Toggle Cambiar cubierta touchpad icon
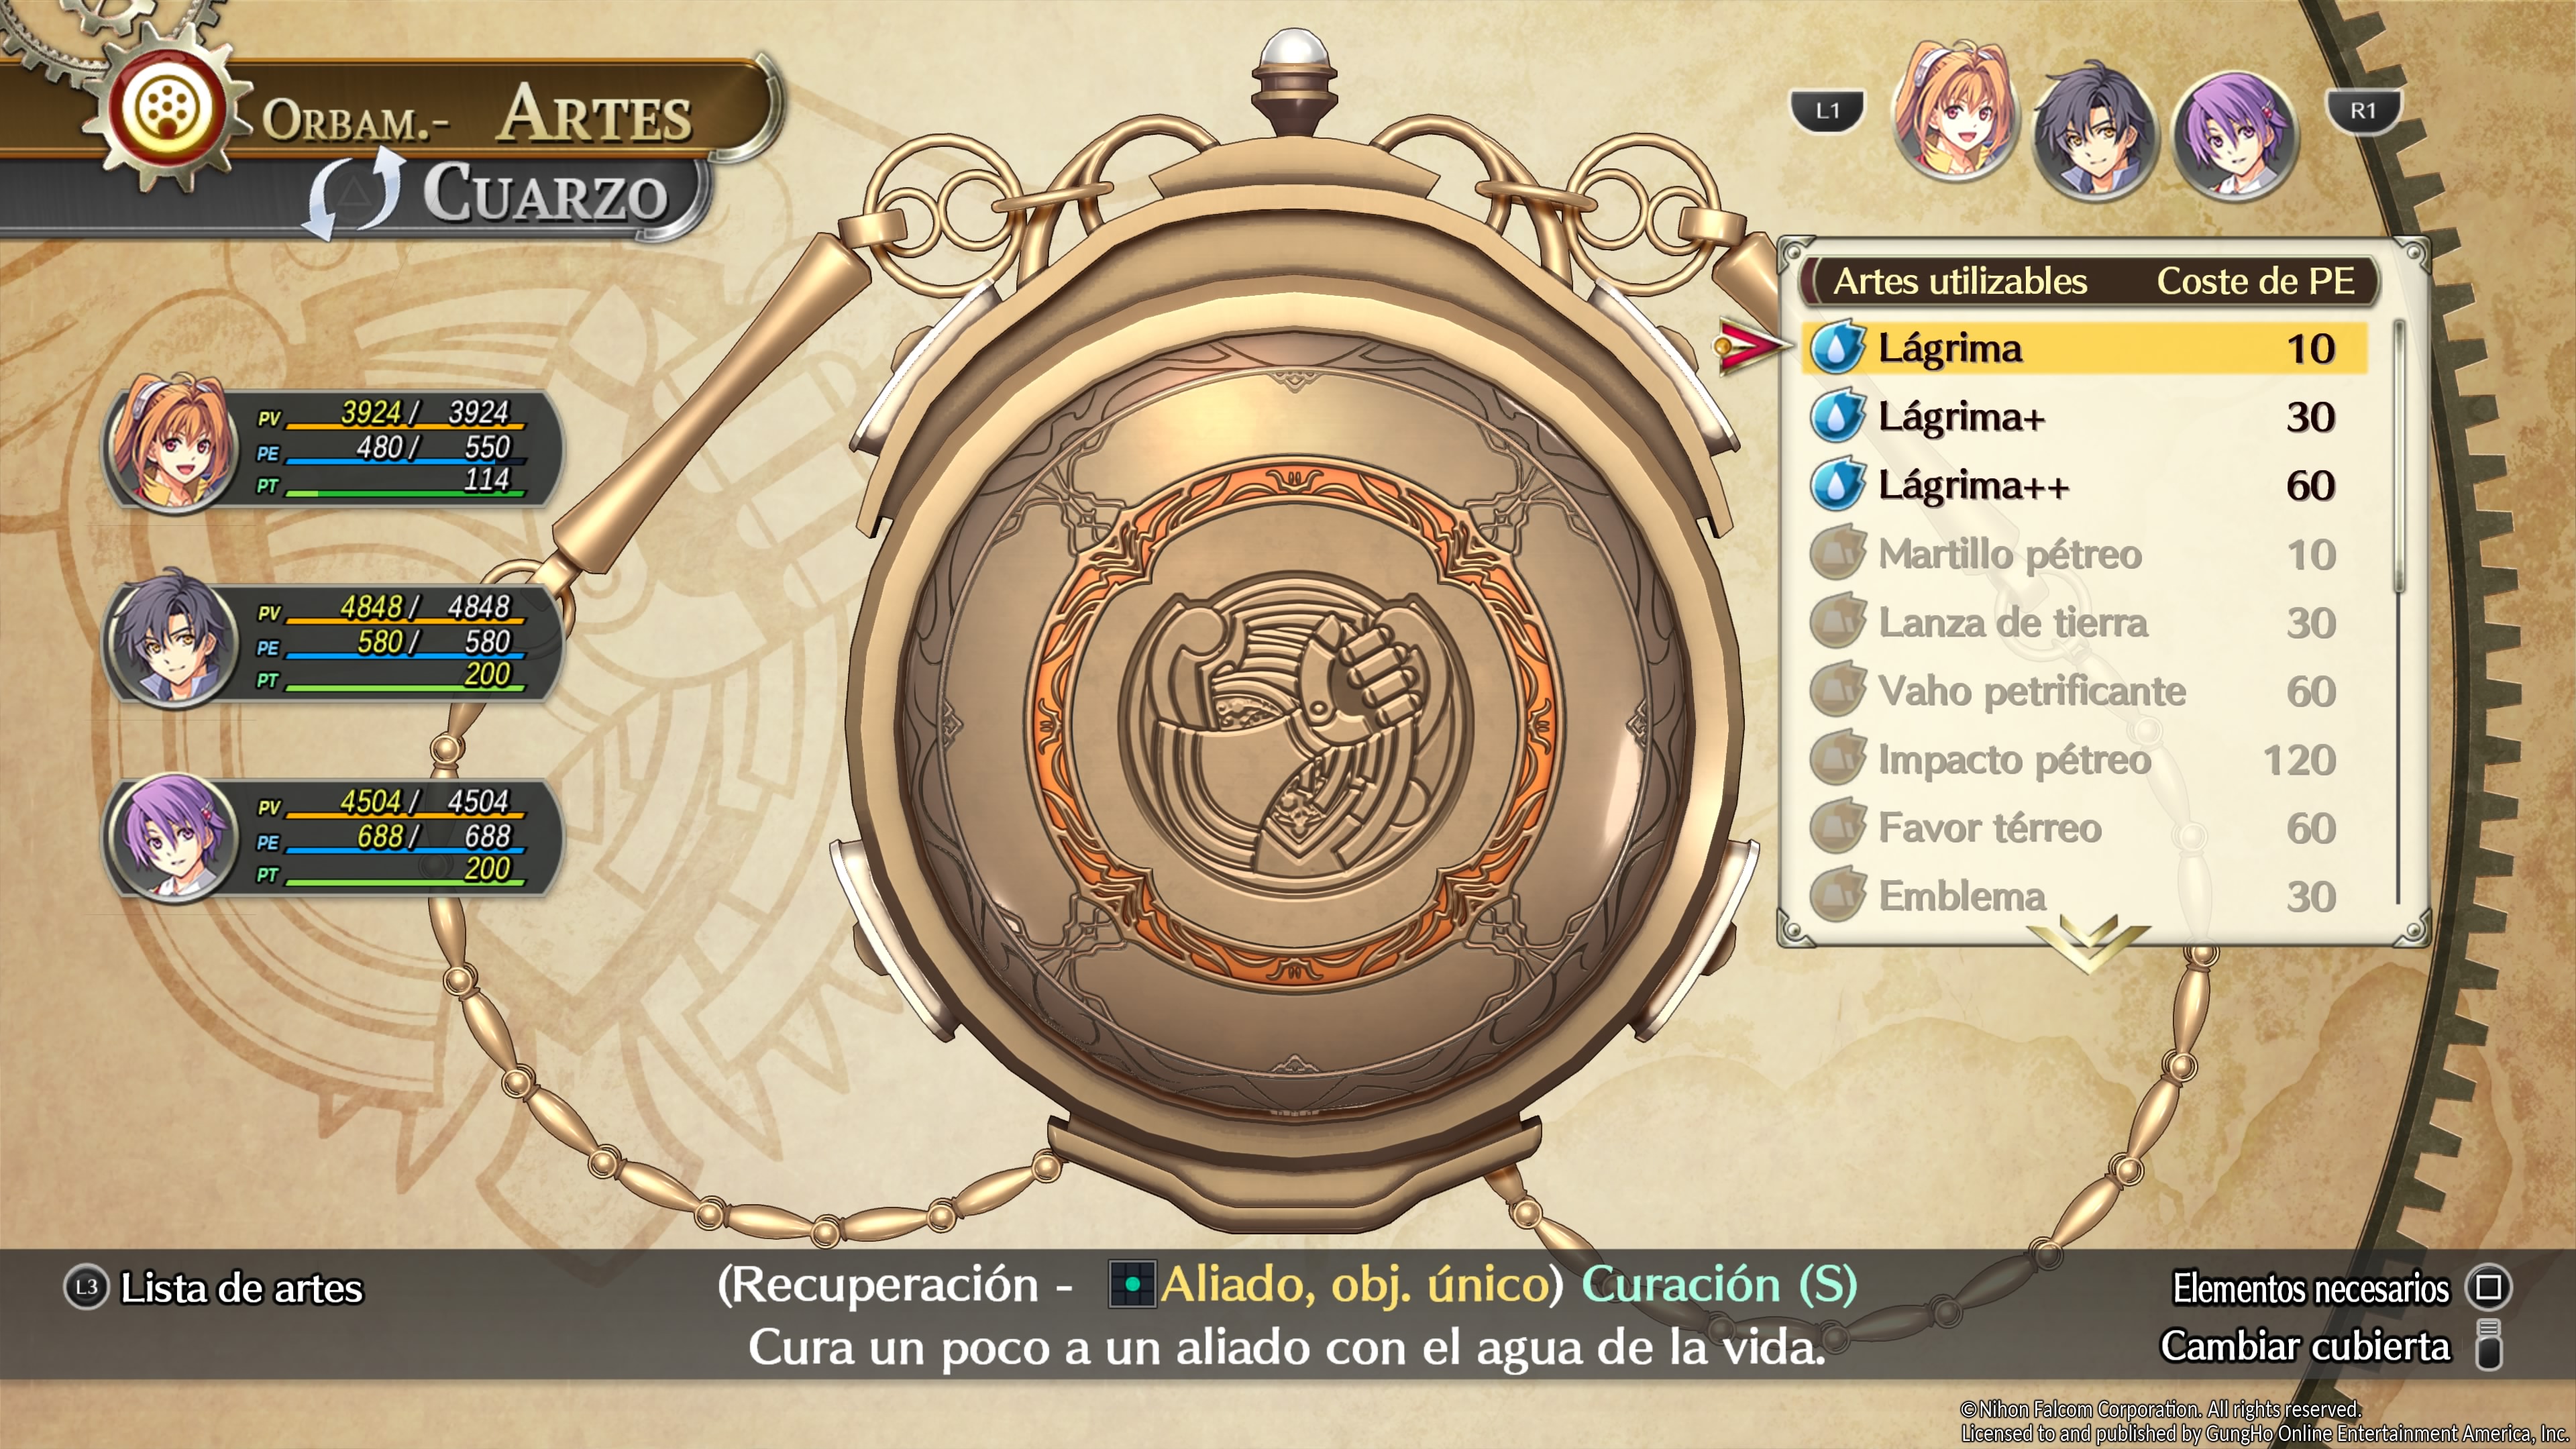Image resolution: width=2576 pixels, height=1449 pixels. 2489,1345
